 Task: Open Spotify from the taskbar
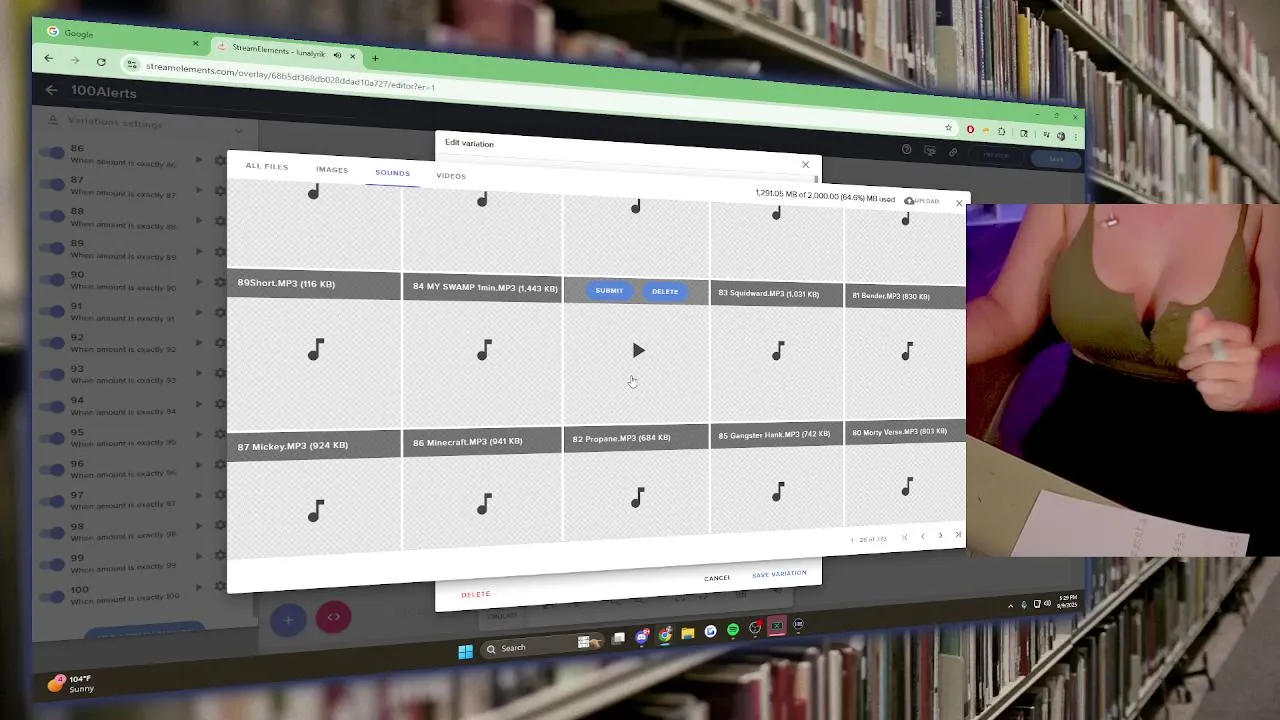[733, 629]
